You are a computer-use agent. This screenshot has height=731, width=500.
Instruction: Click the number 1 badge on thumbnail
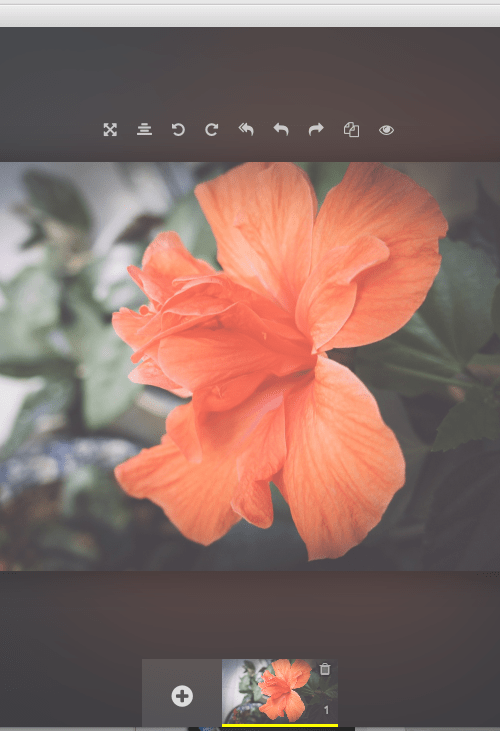pos(326,710)
